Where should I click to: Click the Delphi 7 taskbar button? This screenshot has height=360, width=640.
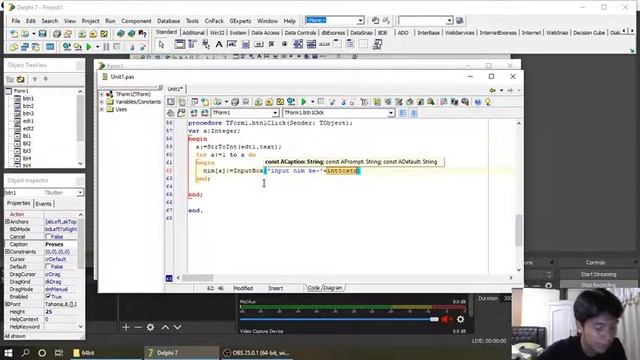pos(181,353)
